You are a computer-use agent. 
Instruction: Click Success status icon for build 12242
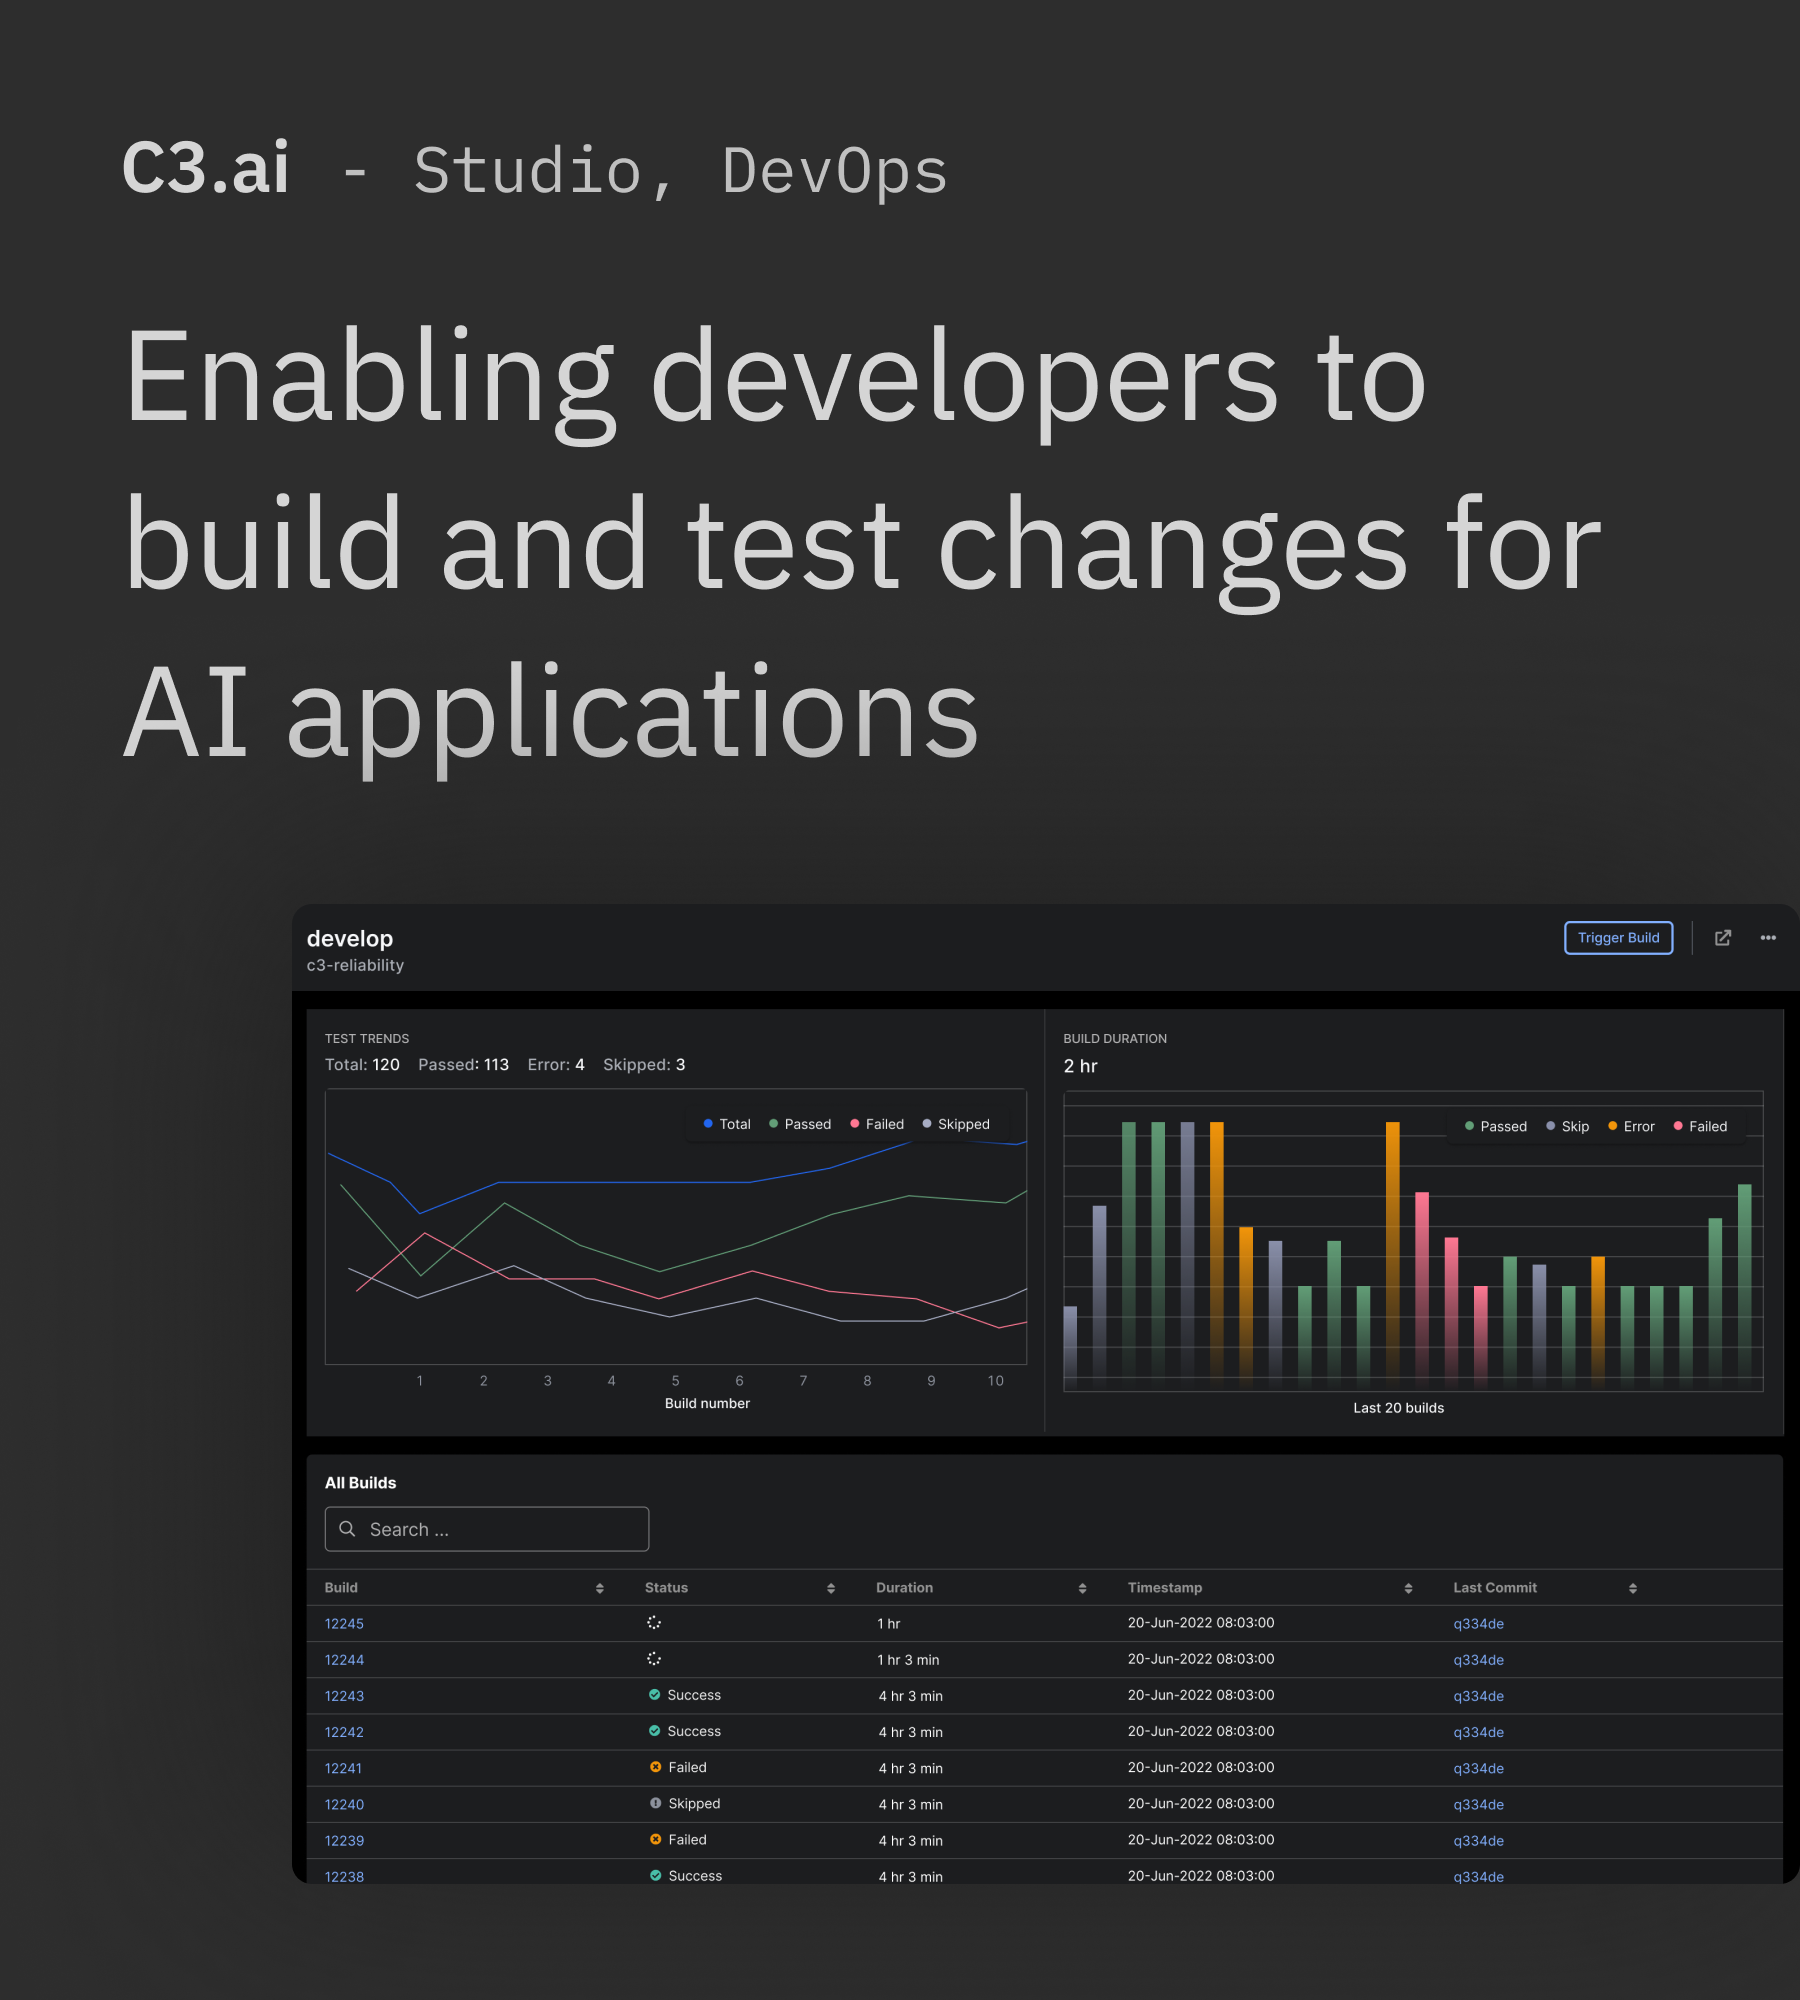(x=654, y=1731)
